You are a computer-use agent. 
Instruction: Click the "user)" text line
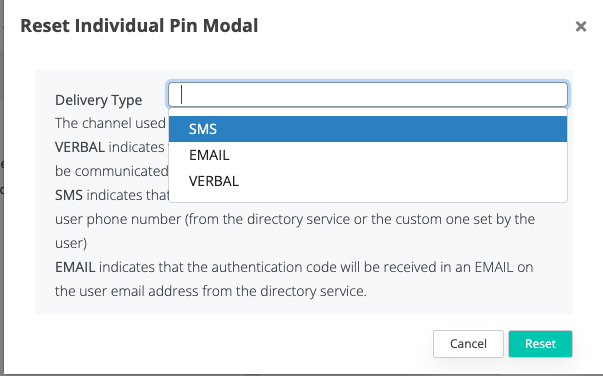[71, 243]
